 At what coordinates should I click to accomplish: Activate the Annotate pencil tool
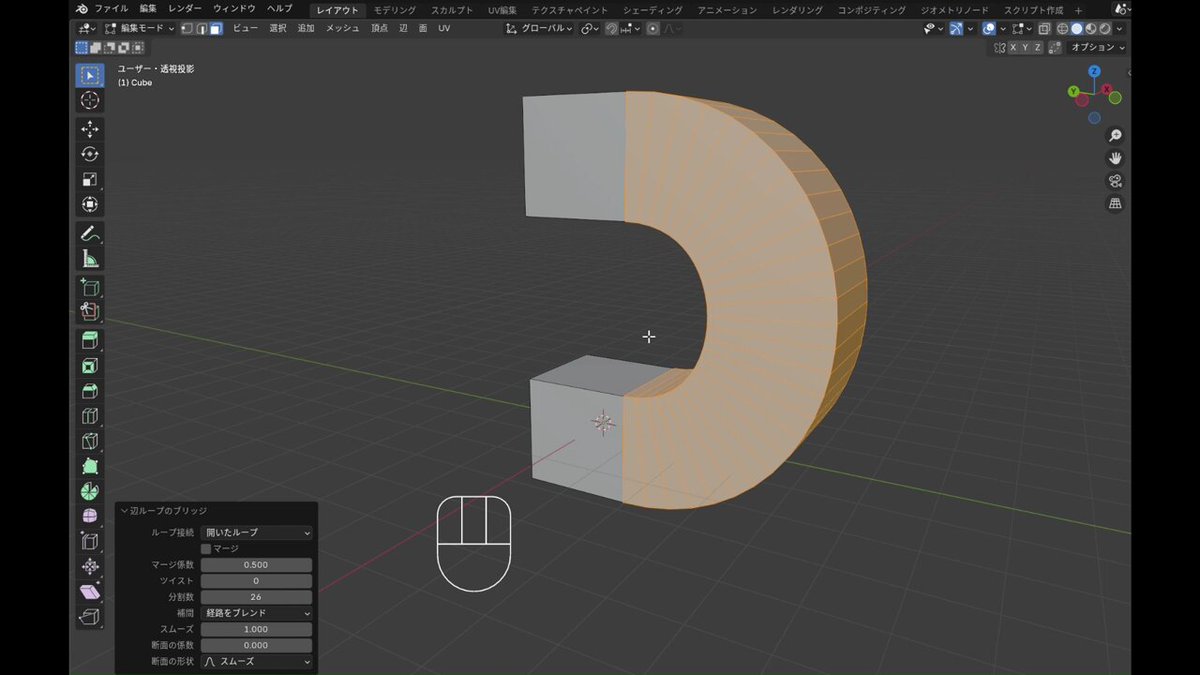[x=90, y=234]
